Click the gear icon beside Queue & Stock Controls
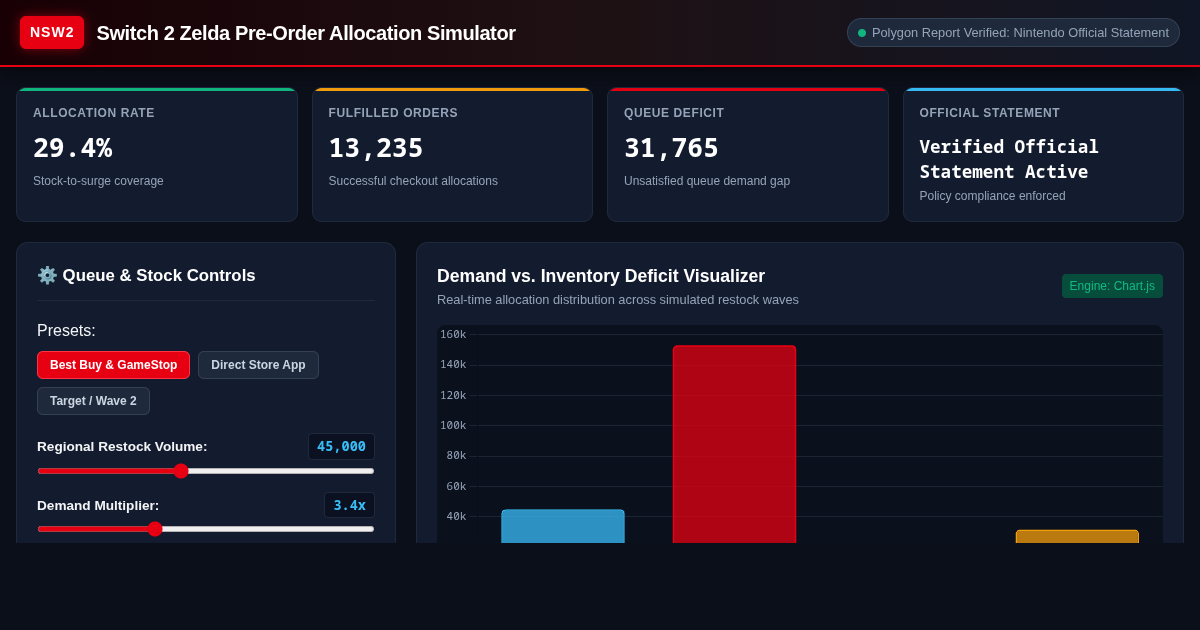Viewport: 1200px width, 630px height. (47, 275)
